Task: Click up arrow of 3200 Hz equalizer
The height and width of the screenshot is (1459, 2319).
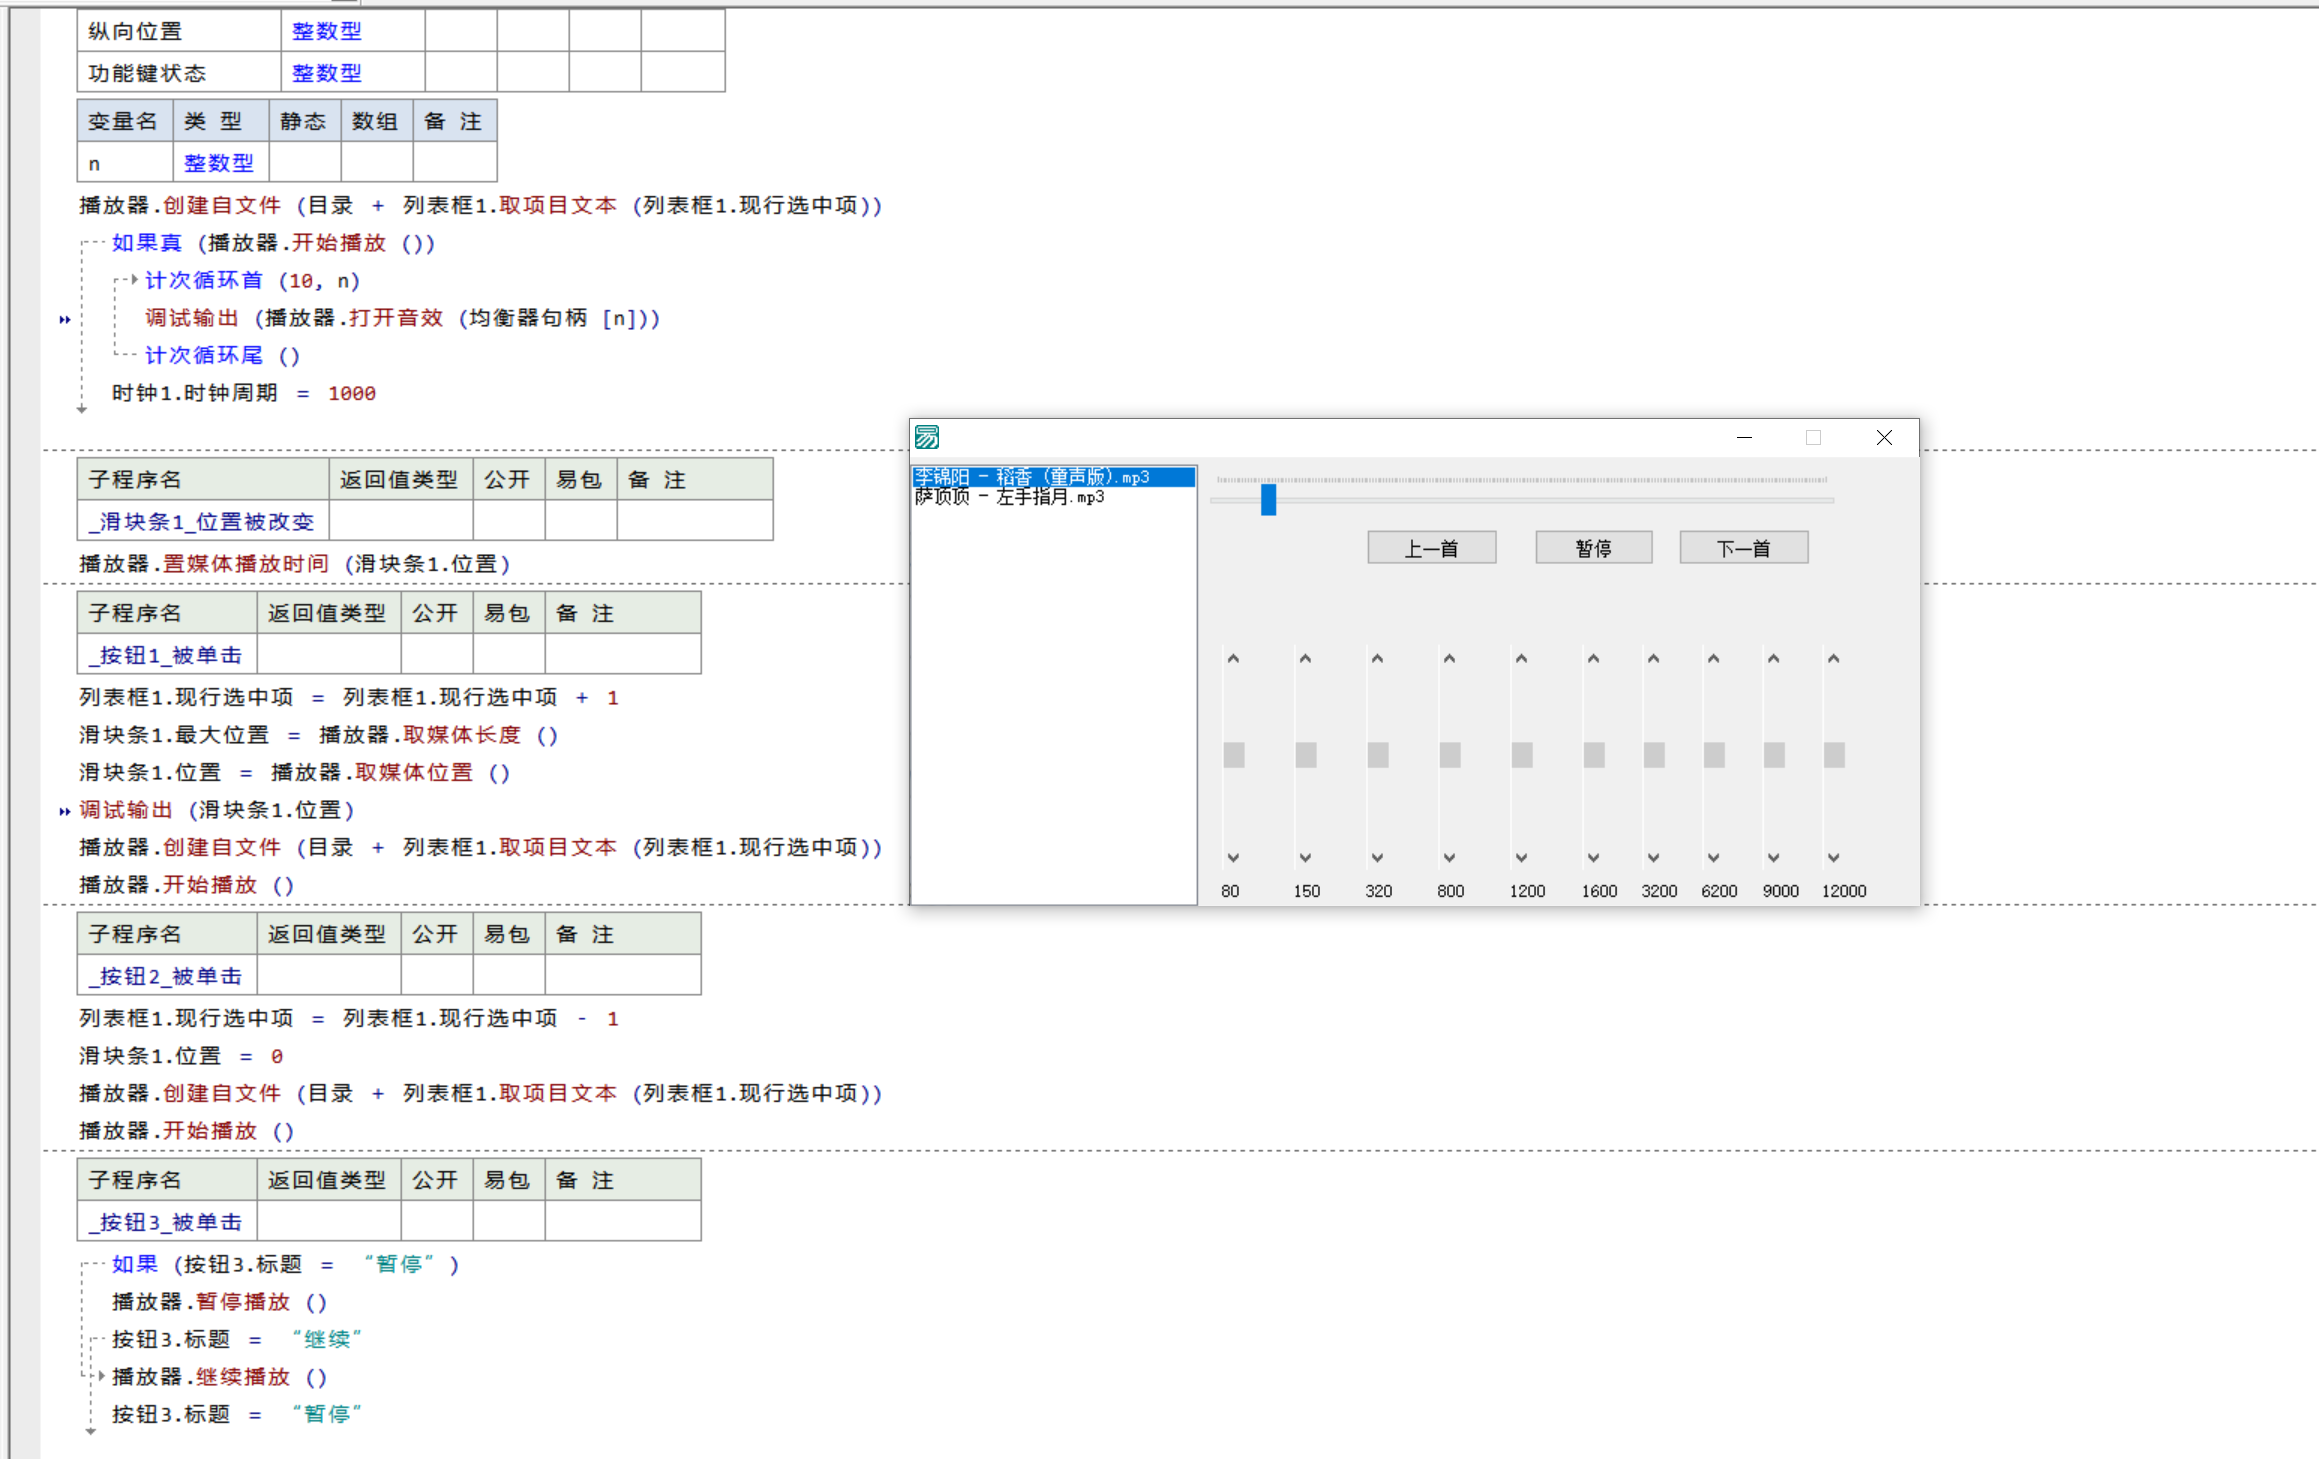Action: [1653, 659]
